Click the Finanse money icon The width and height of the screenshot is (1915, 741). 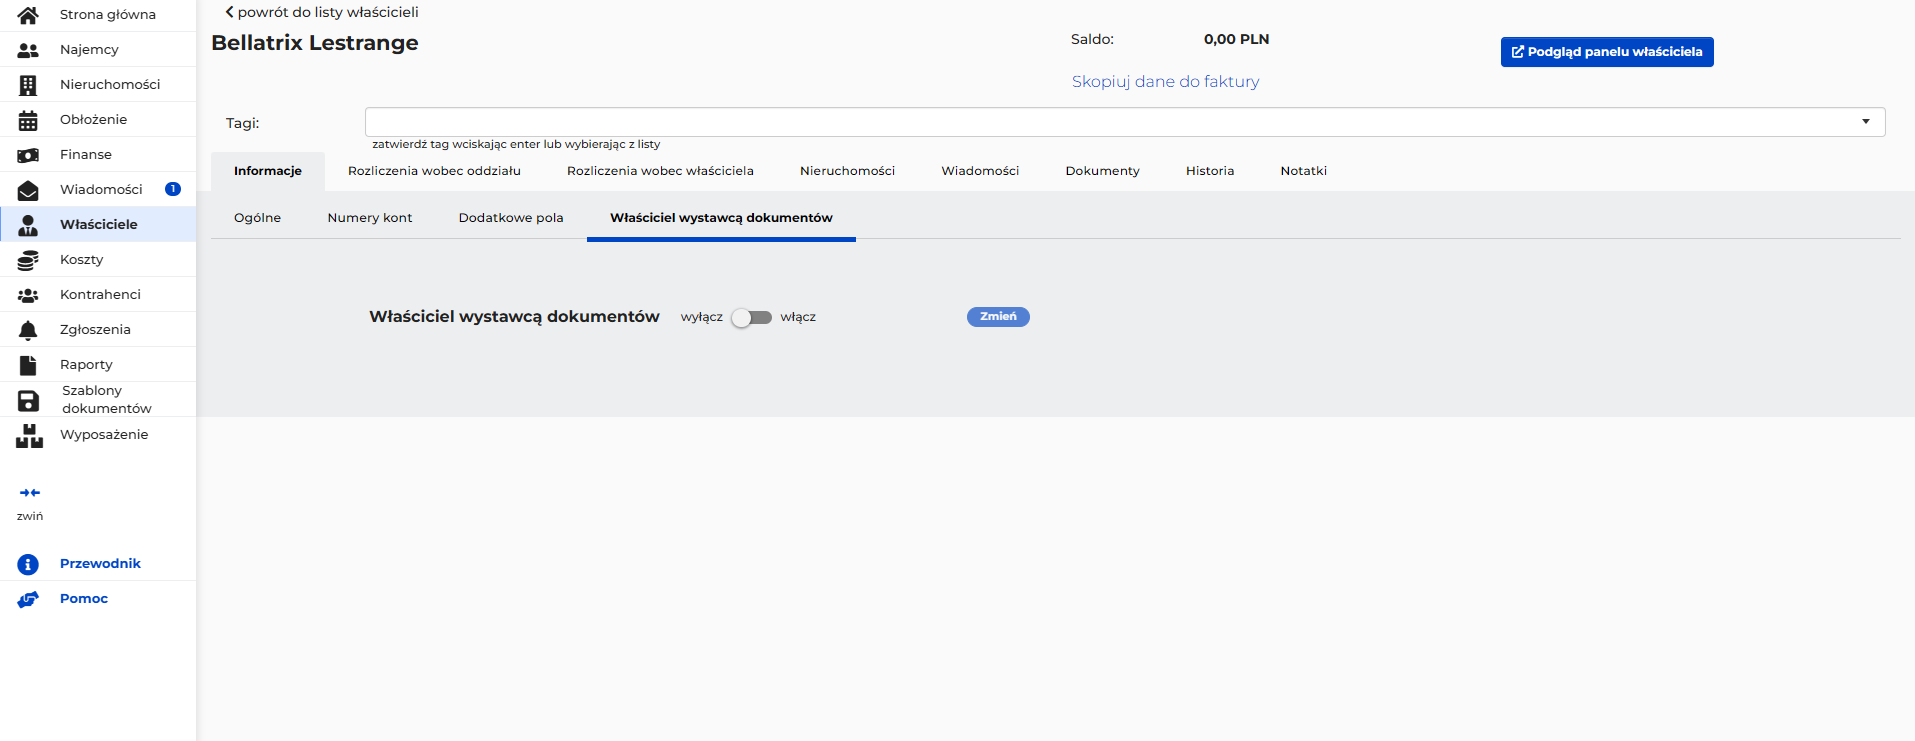pyautogui.click(x=28, y=155)
